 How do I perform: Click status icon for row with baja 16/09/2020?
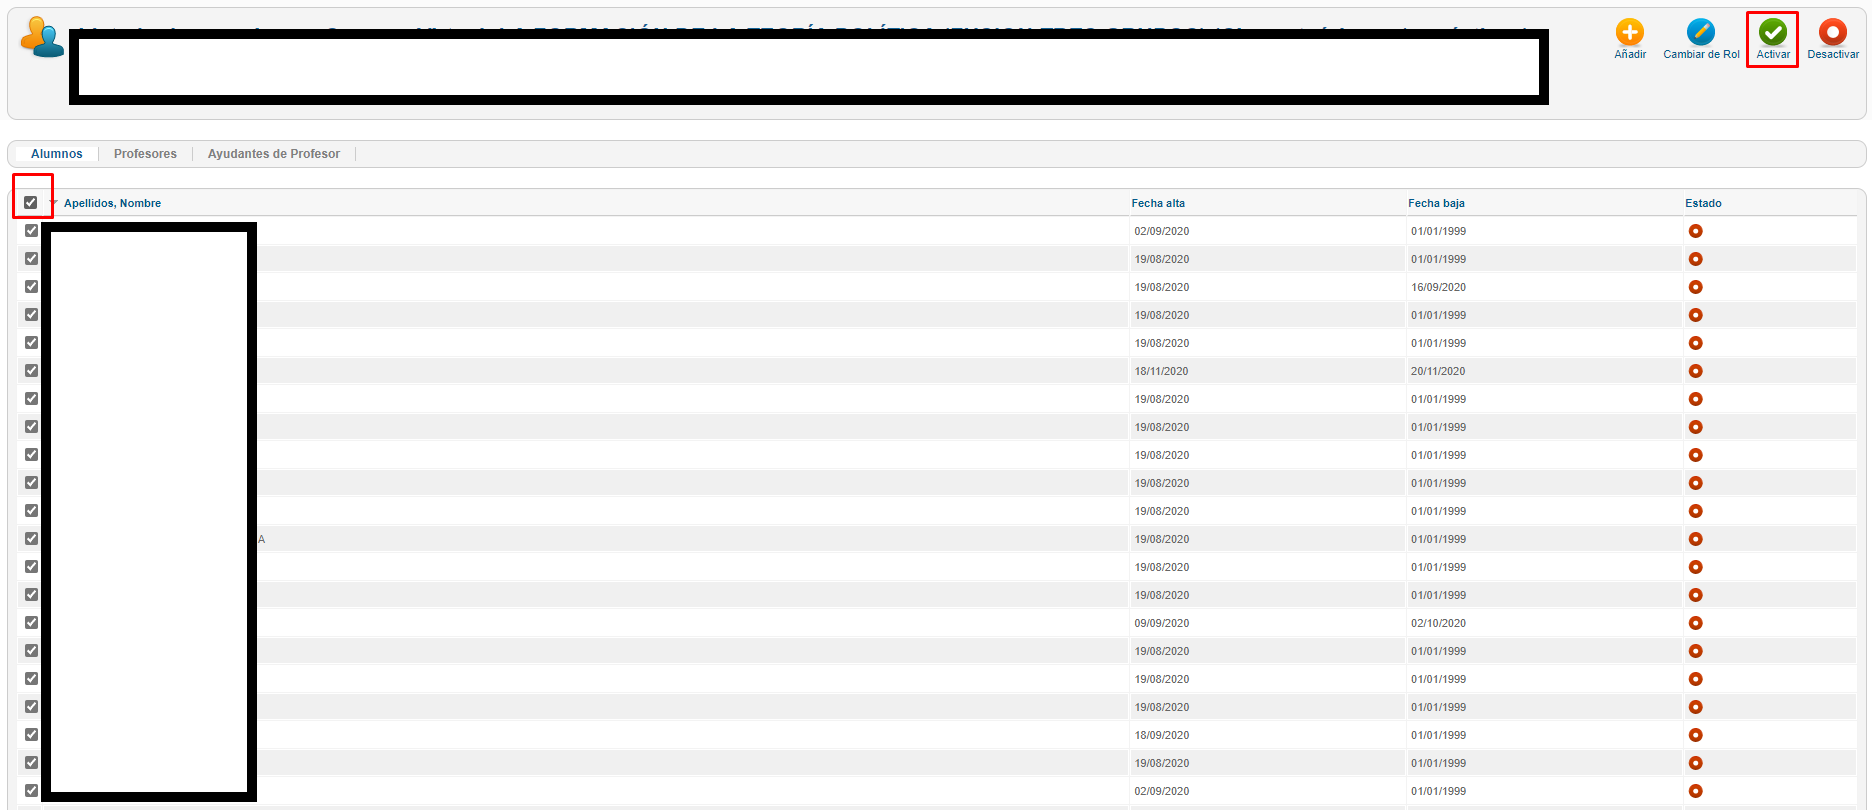pyautogui.click(x=1695, y=287)
